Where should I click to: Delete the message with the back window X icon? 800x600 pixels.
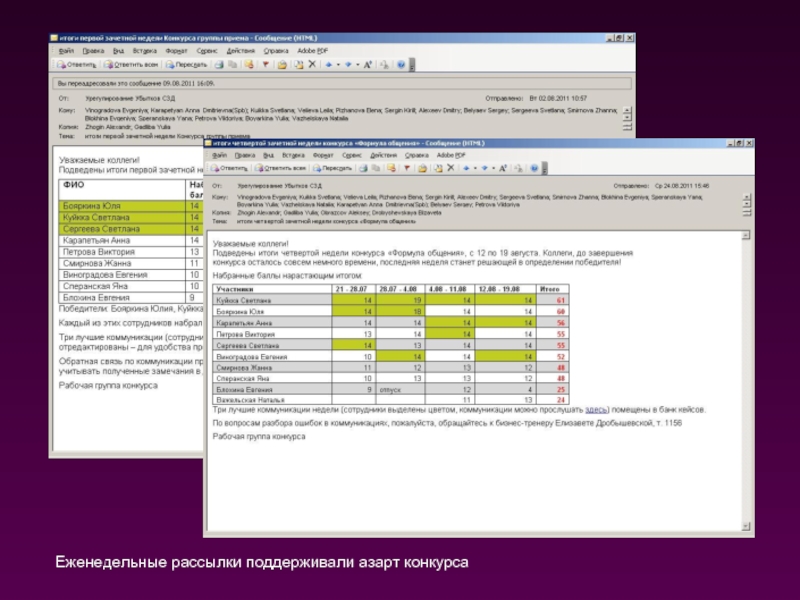312,64
